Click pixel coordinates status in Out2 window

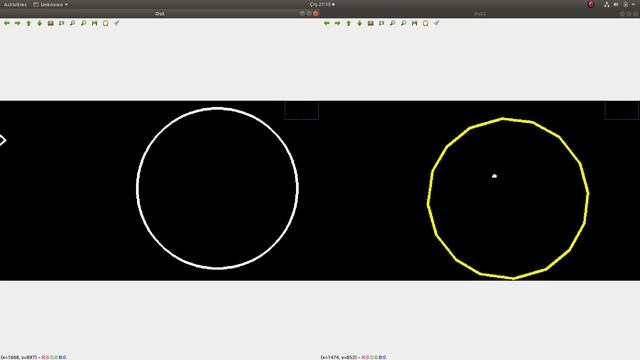pos(353,357)
